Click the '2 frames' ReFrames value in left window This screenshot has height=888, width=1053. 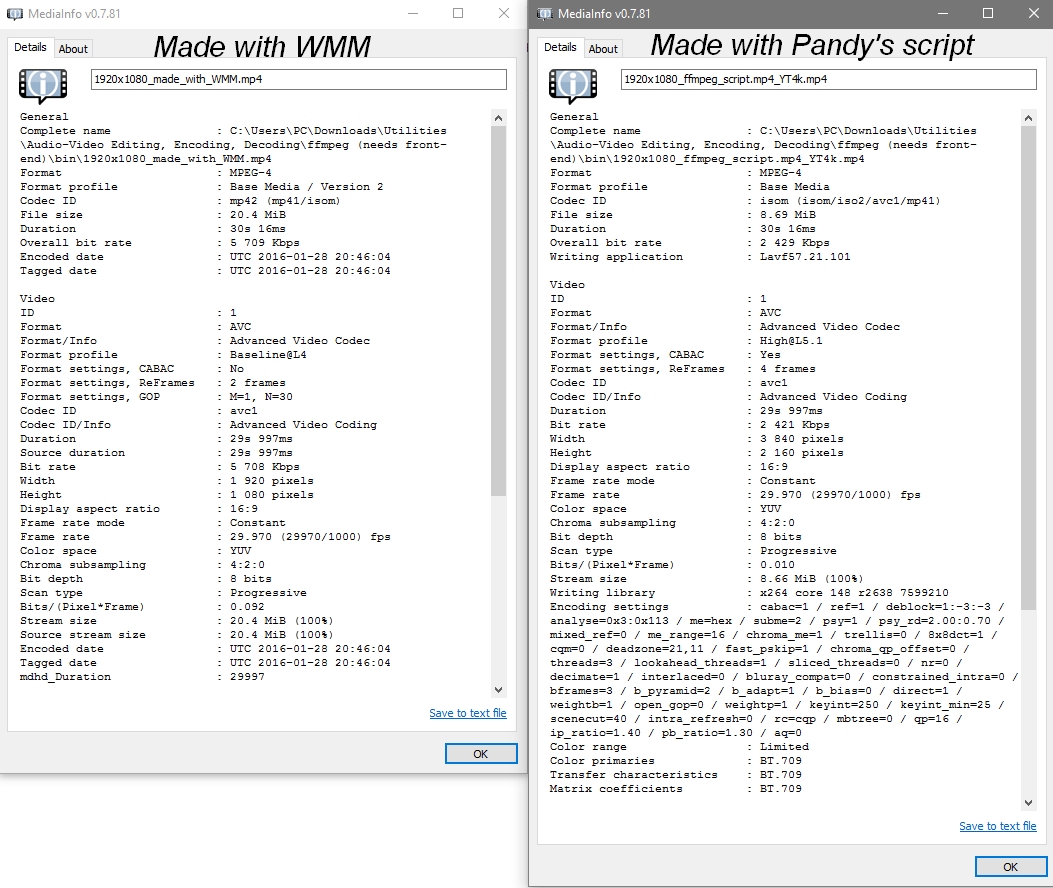(x=258, y=383)
